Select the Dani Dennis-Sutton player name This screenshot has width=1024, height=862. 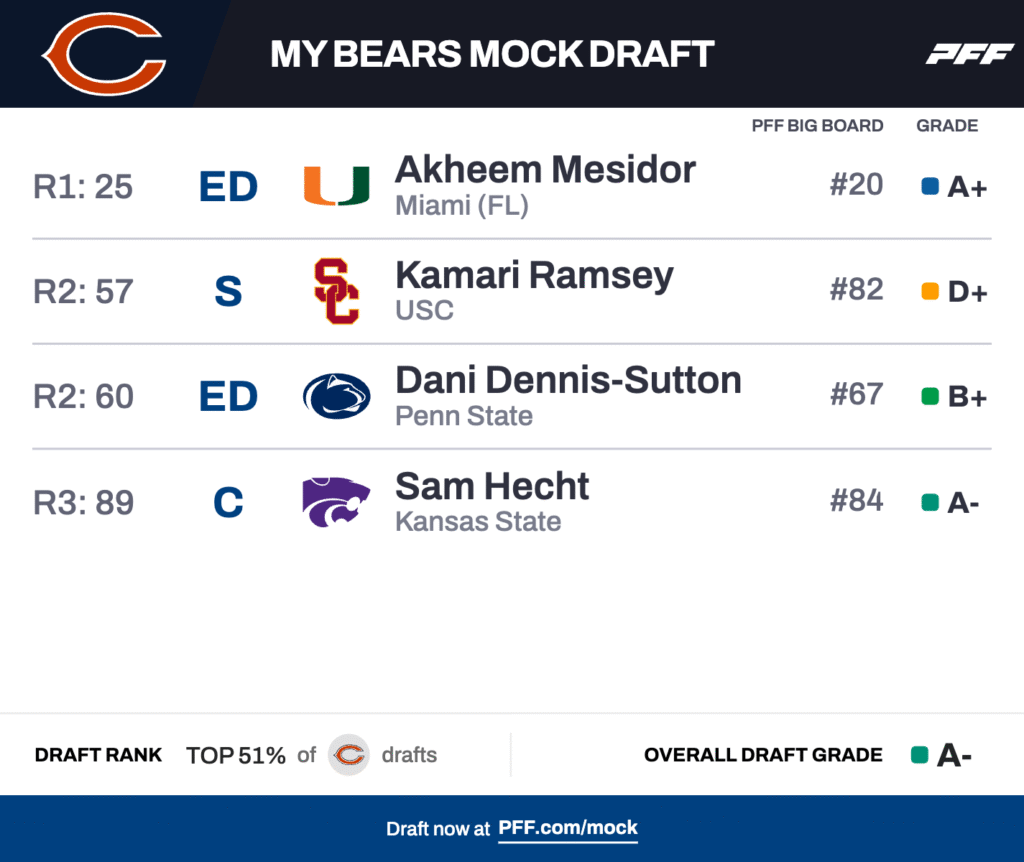tap(568, 380)
